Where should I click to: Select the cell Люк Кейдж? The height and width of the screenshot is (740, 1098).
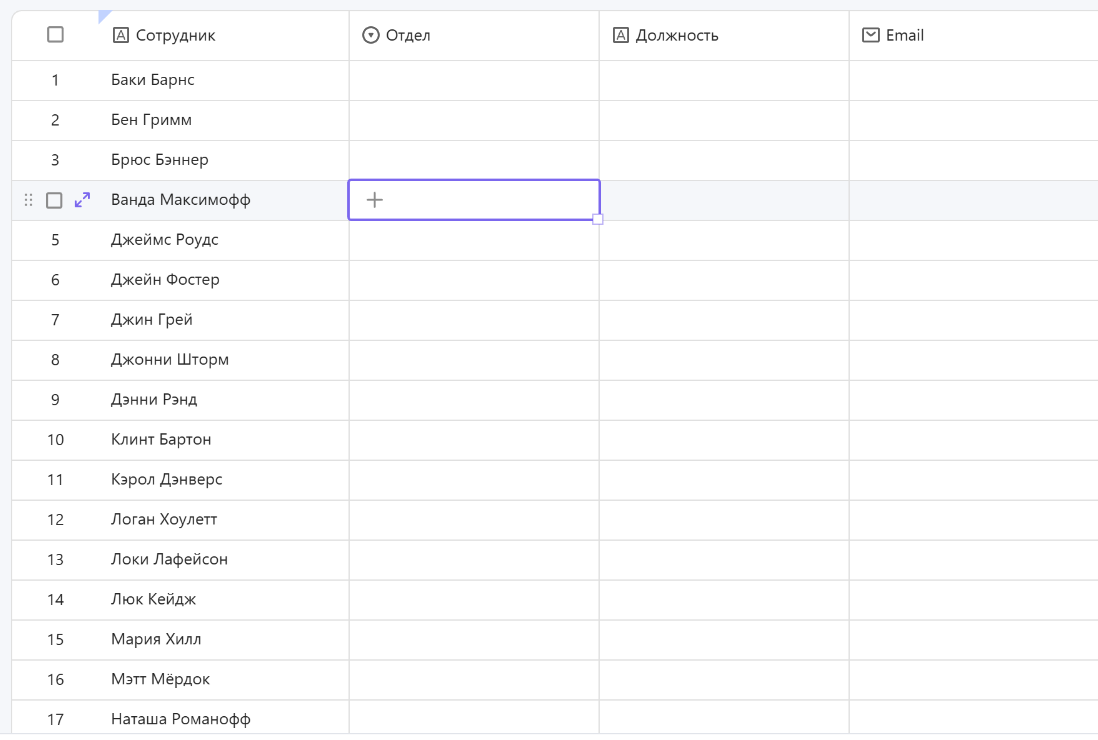[224, 599]
